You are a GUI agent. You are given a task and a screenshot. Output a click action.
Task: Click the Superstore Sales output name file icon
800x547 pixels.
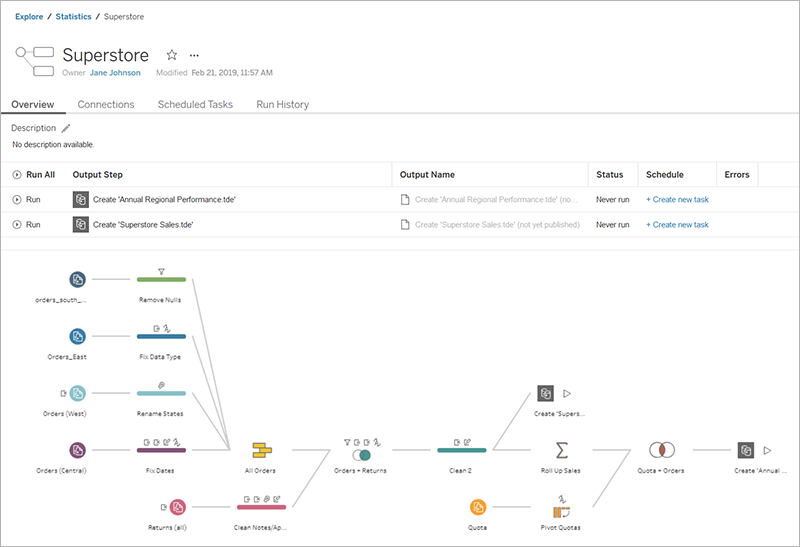pyautogui.click(x=405, y=225)
